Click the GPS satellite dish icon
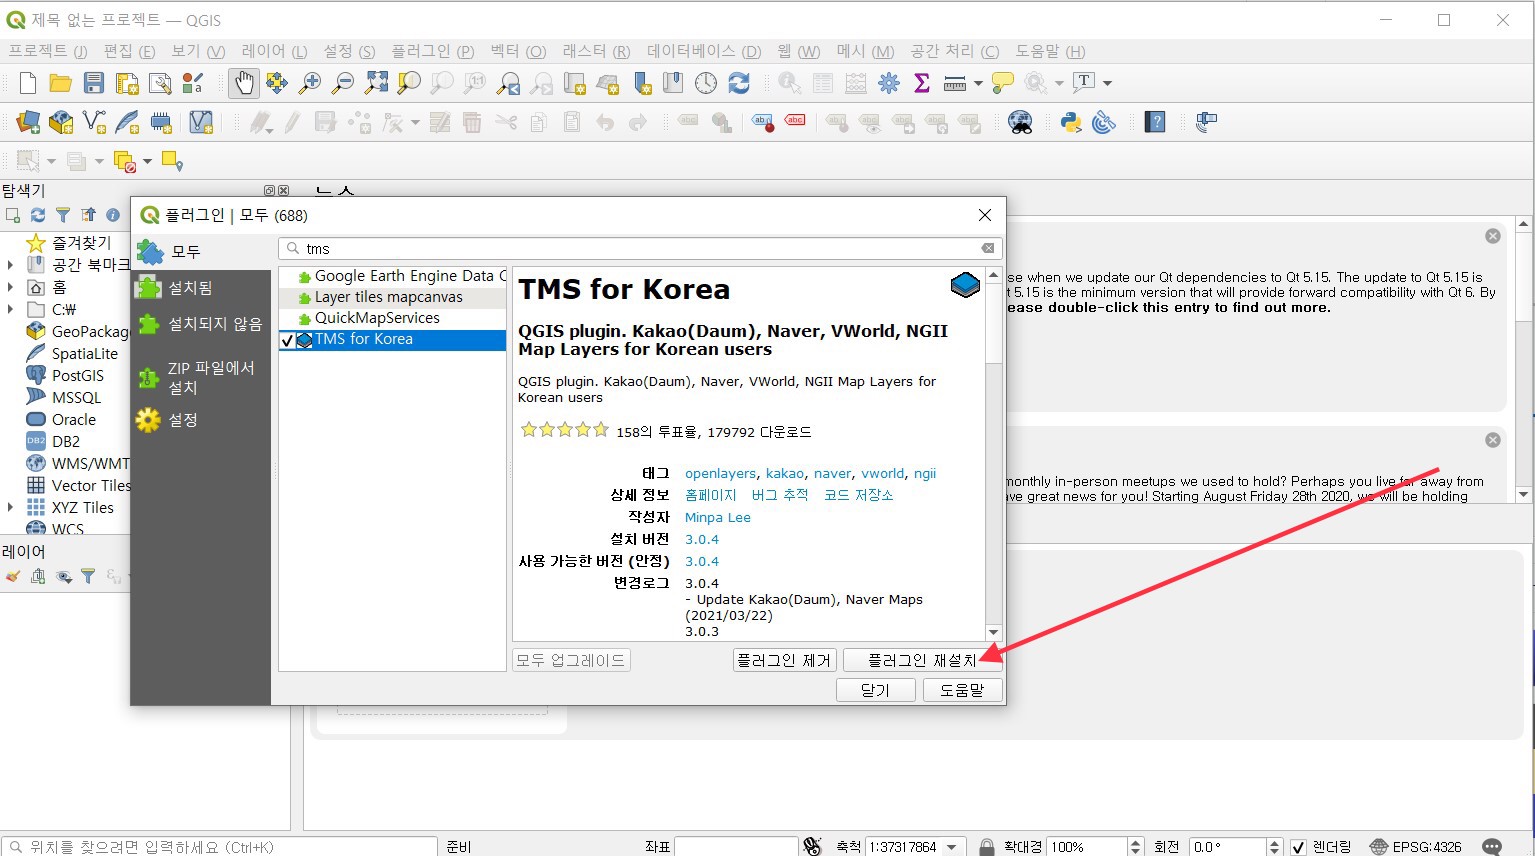 1104,122
